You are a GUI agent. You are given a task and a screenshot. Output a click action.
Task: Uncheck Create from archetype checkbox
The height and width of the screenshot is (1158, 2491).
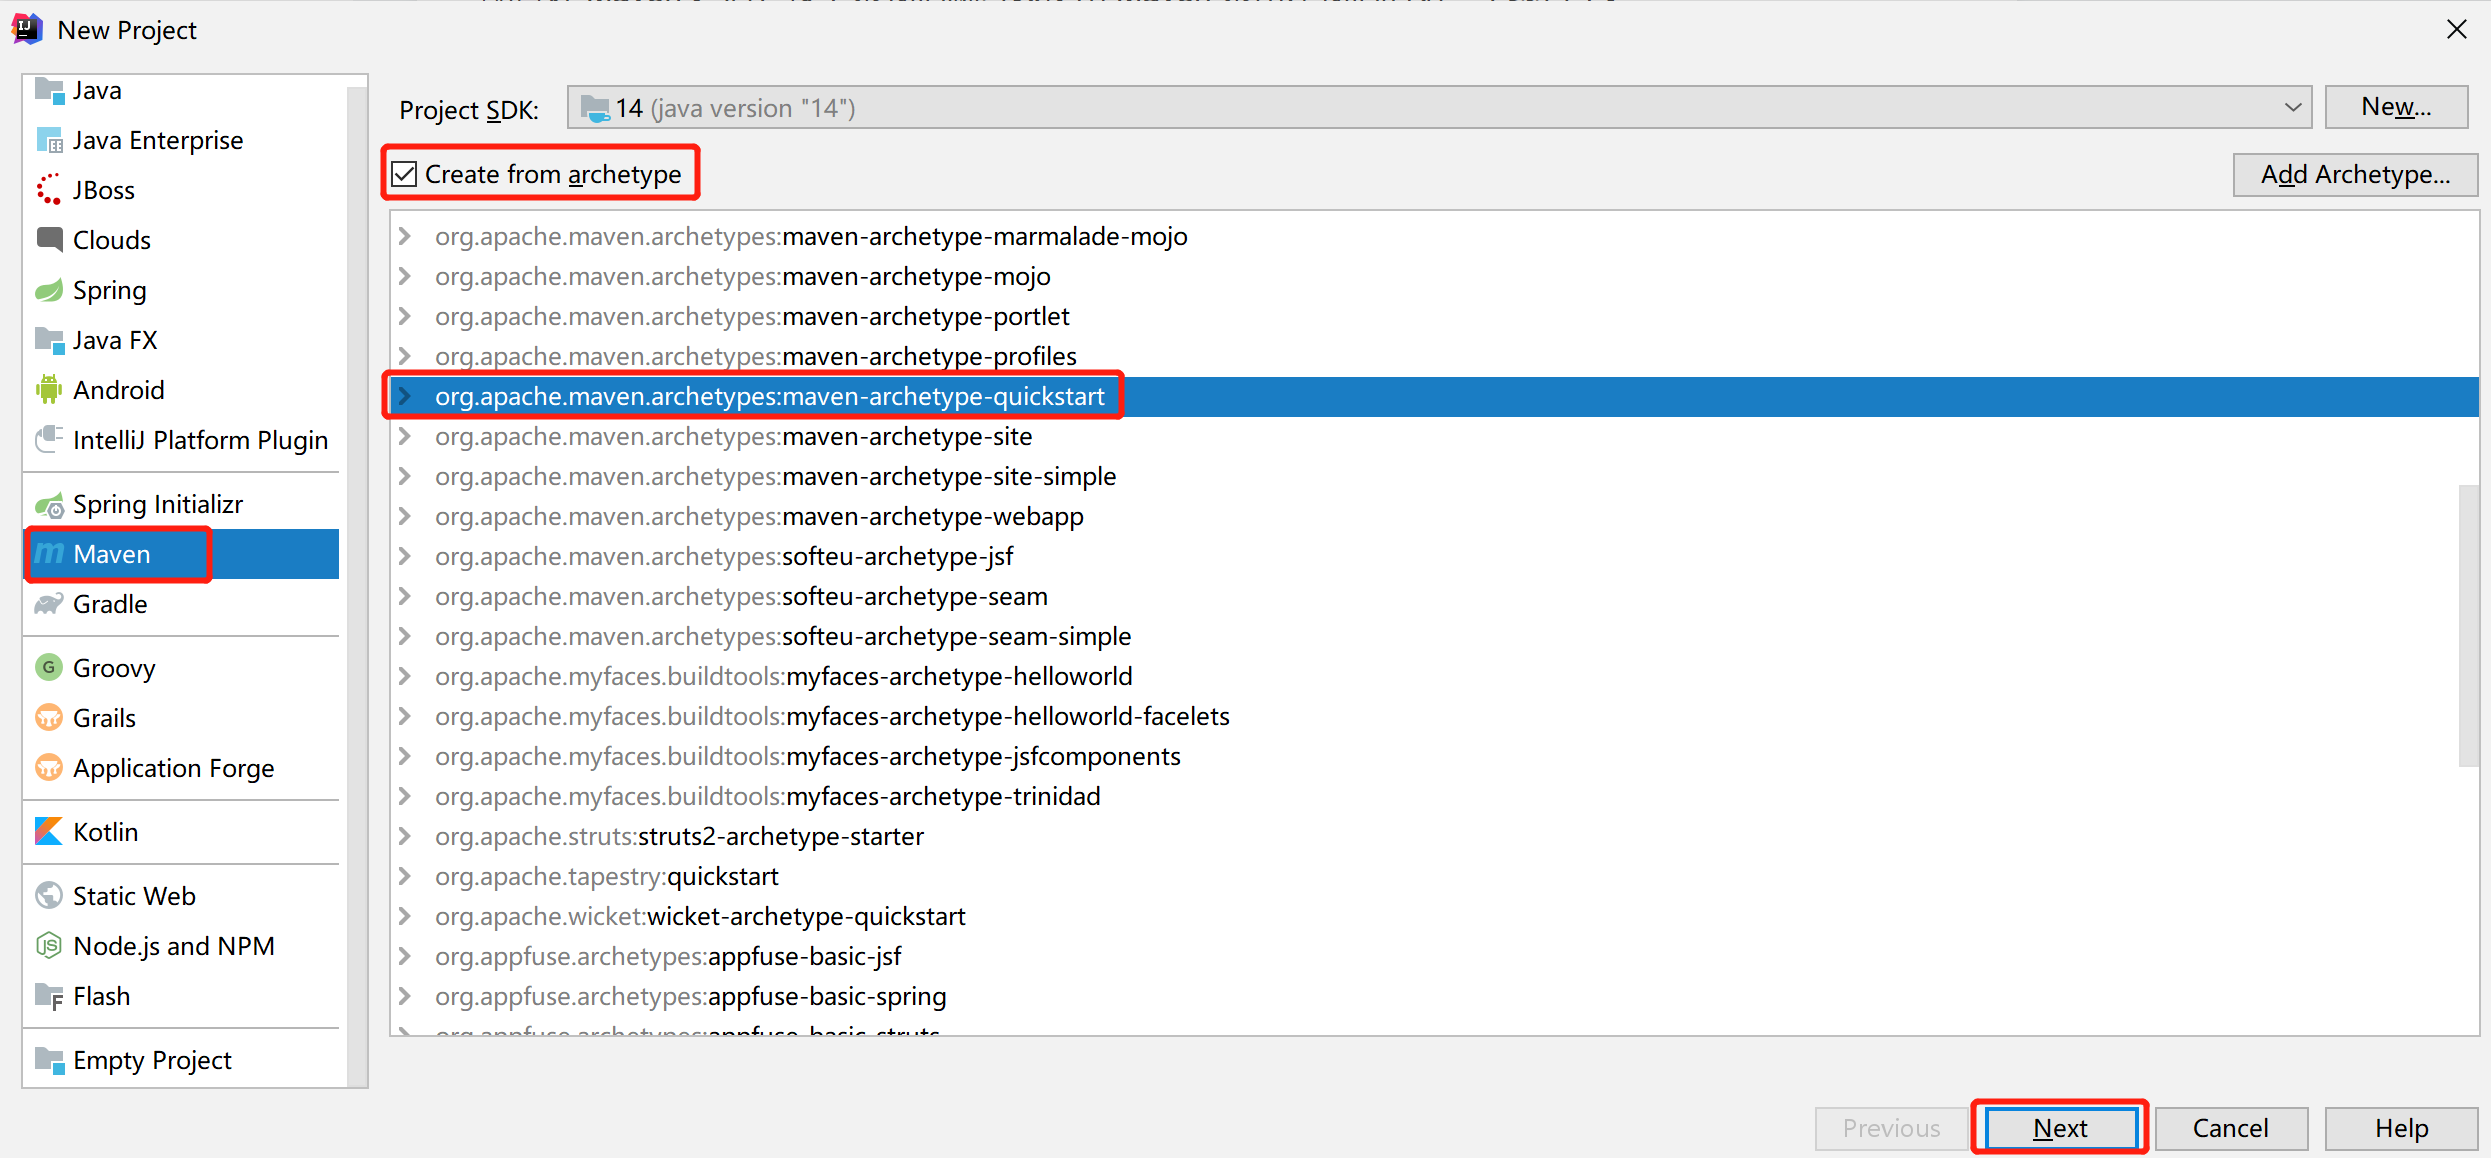coord(405,174)
